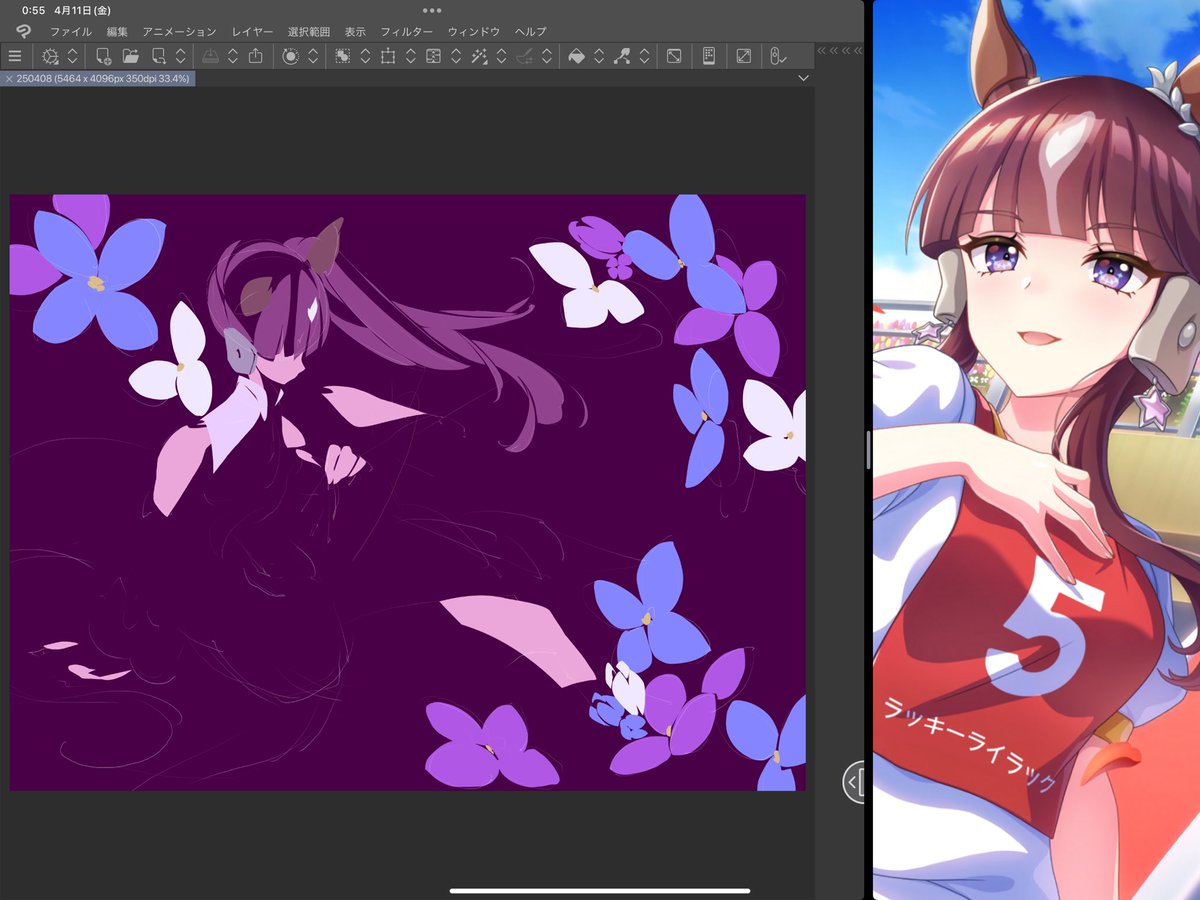Click the circular arrow rotate-reset icon
This screenshot has height=900, width=1200.
pyautogui.click(x=291, y=56)
